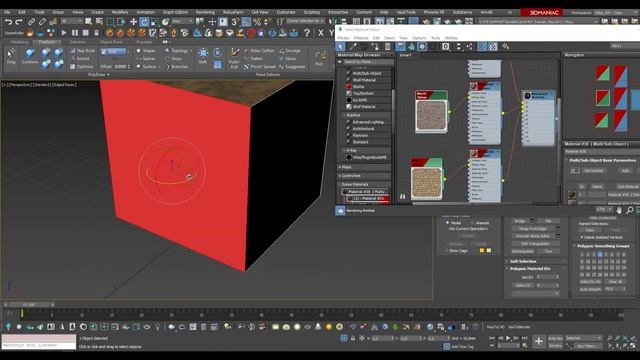The image size is (640, 360).
Task: Pause the Phoenix simulation
Action: (x=75, y=33)
